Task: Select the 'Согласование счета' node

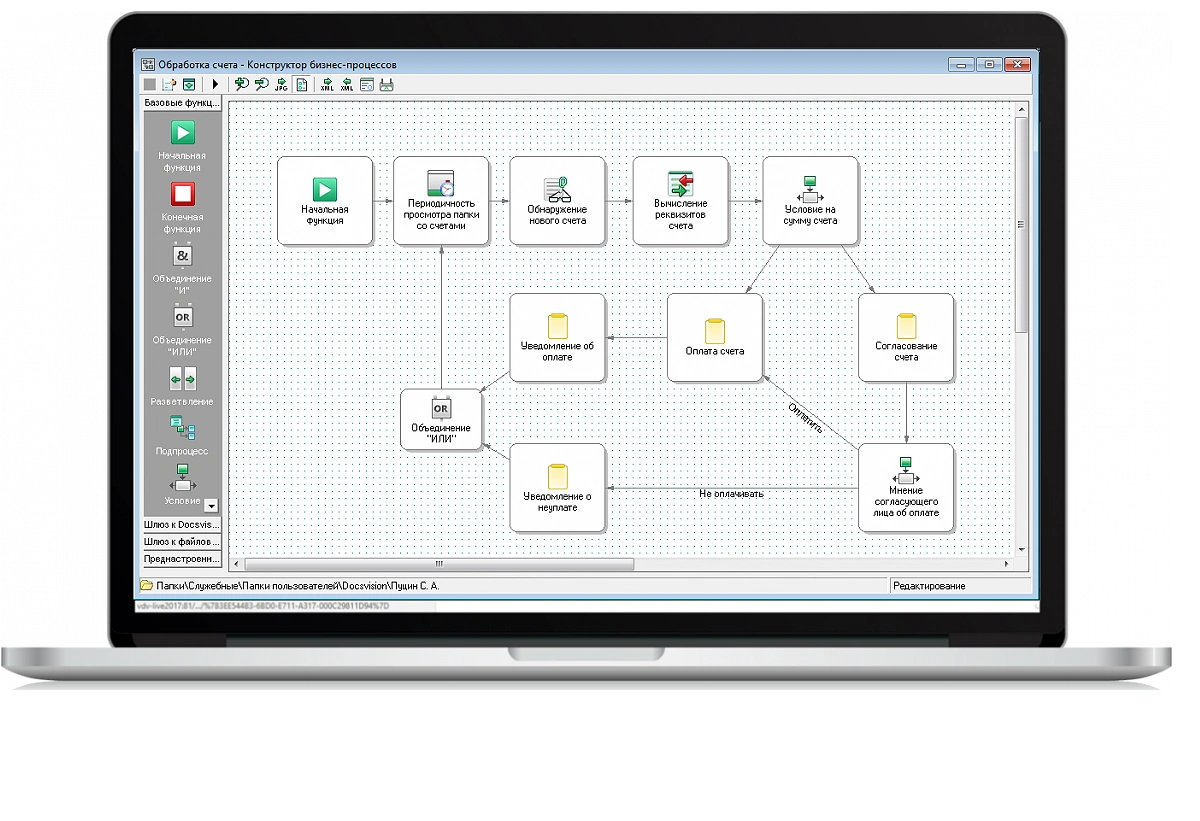Action: click(906, 337)
